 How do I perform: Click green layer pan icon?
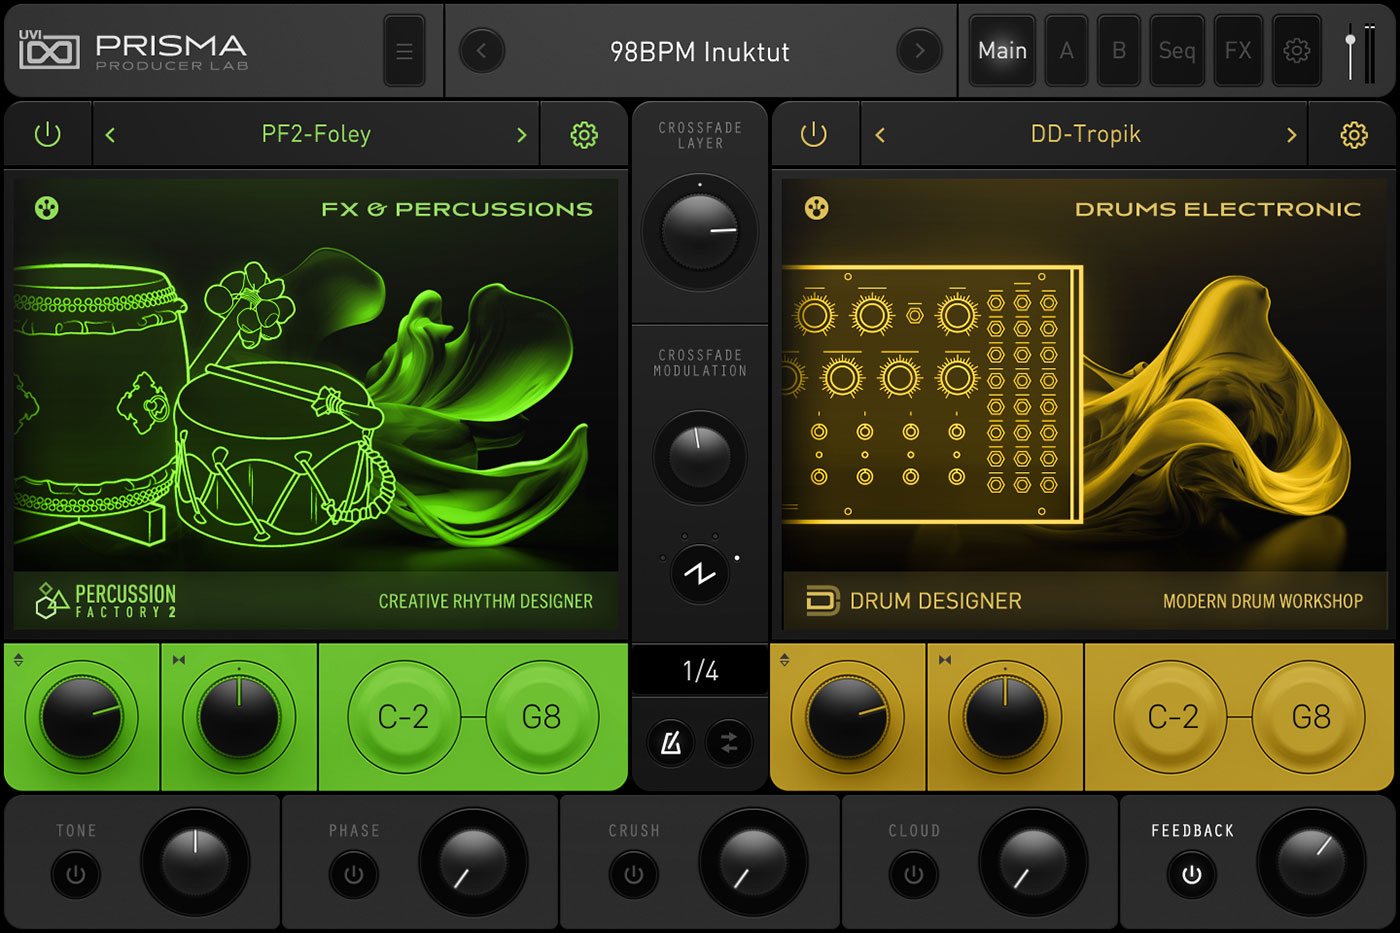[179, 660]
